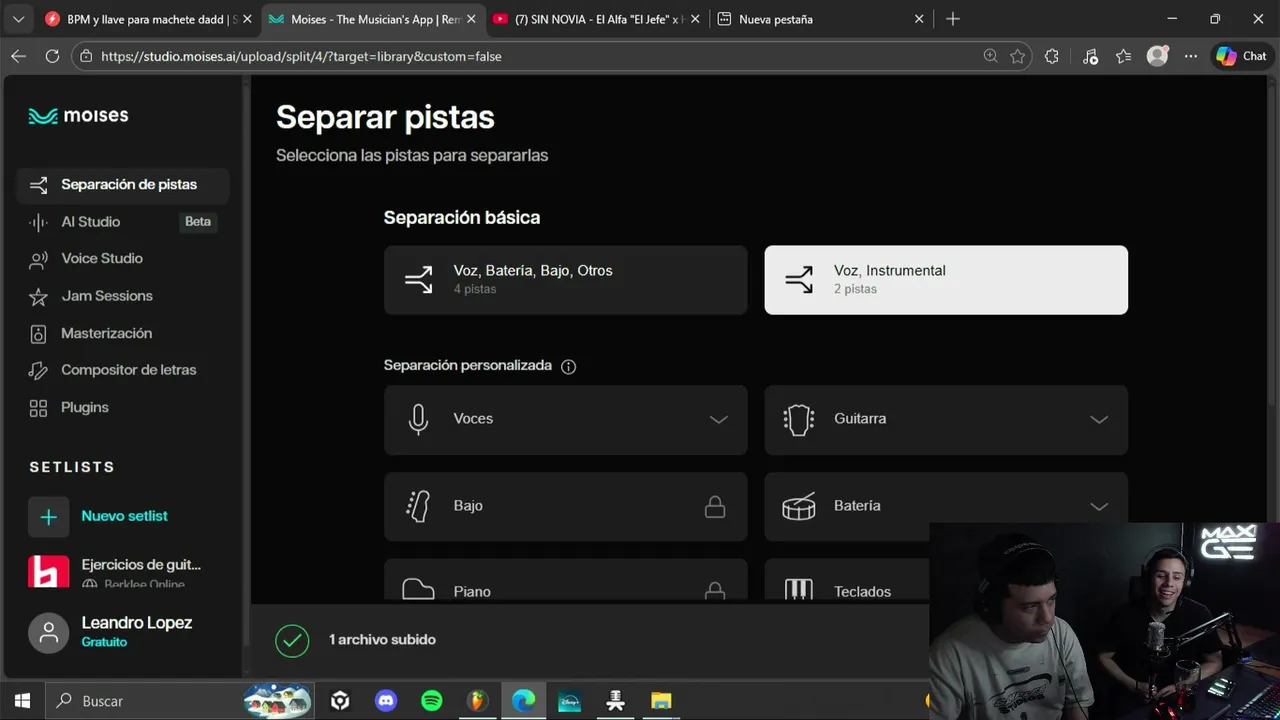Click the Beta badge next to AI Studio

pyautogui.click(x=198, y=222)
